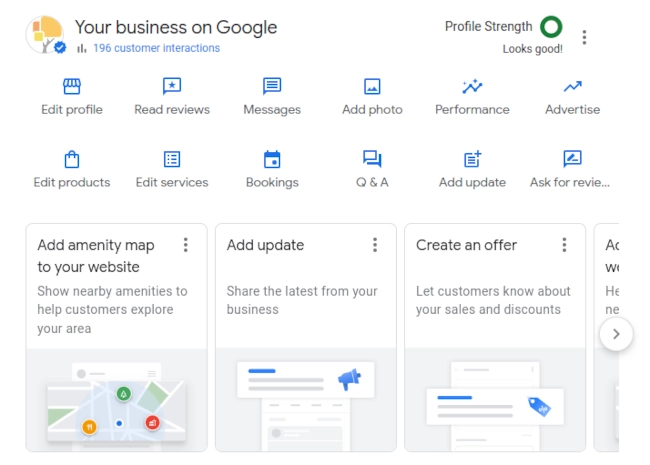This screenshot has width=650, height=465.
Task: Open the Read reviews star icon
Action: coord(172,86)
